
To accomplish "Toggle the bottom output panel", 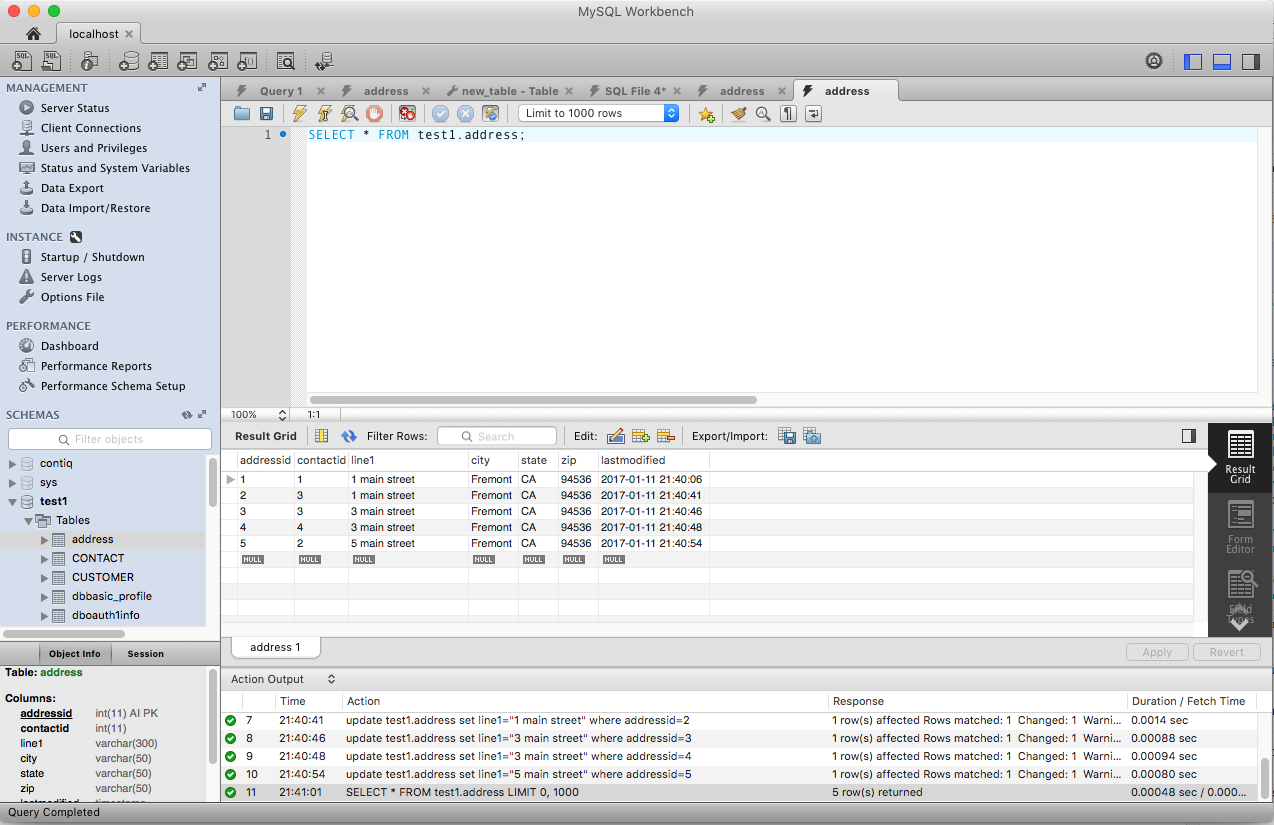I will click(1222, 61).
